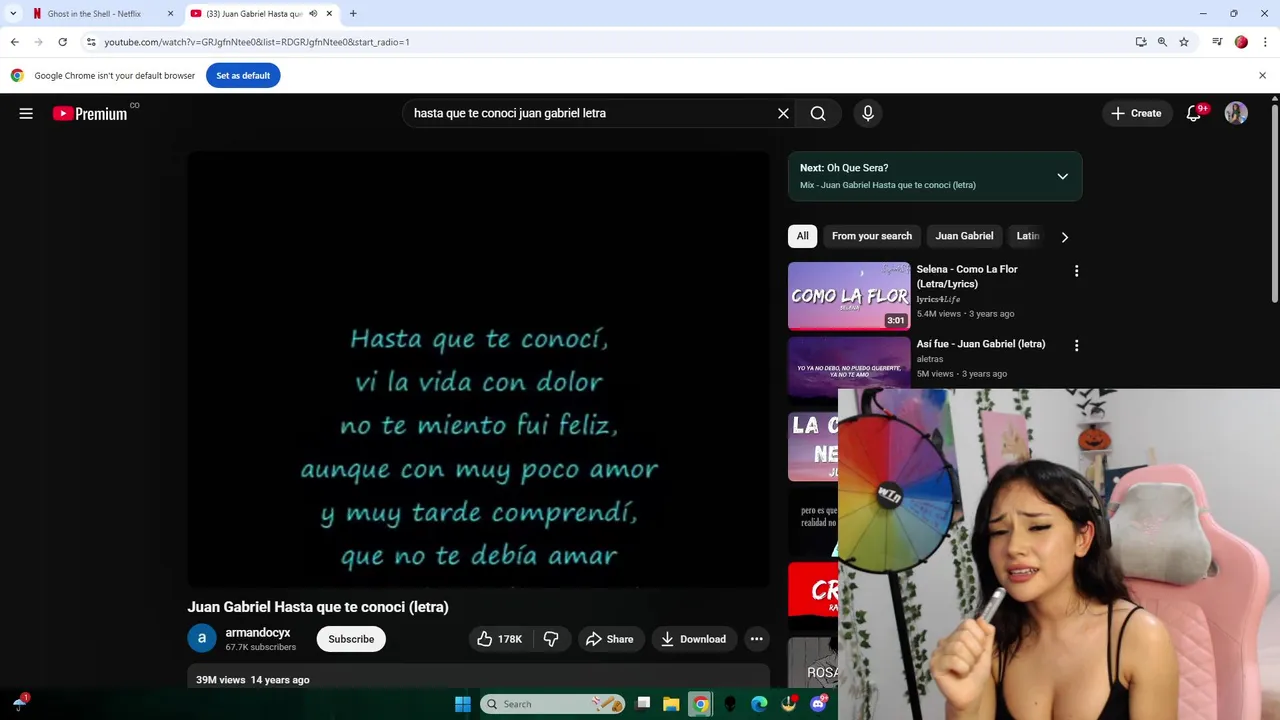Select the From your search chip
1280x720 pixels.
point(872,236)
